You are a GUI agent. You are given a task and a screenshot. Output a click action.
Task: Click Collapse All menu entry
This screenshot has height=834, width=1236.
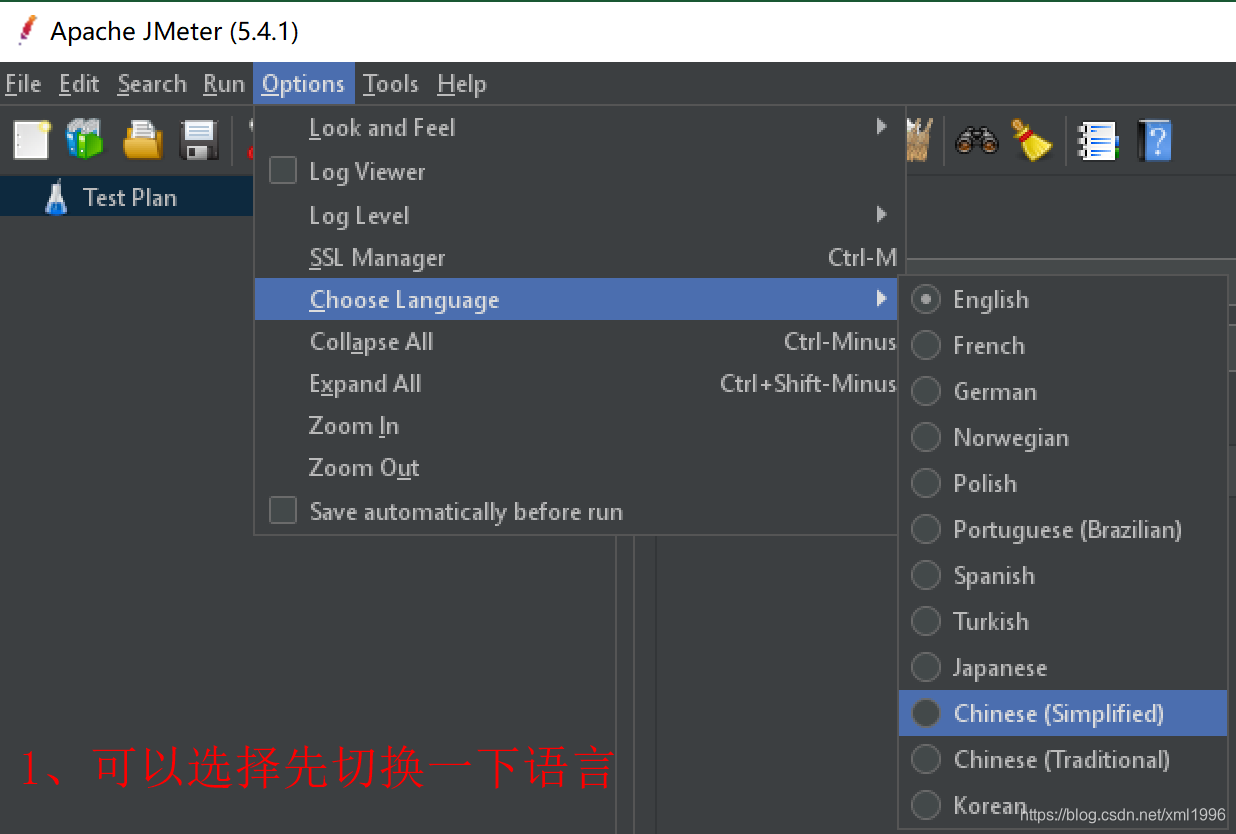coord(577,341)
